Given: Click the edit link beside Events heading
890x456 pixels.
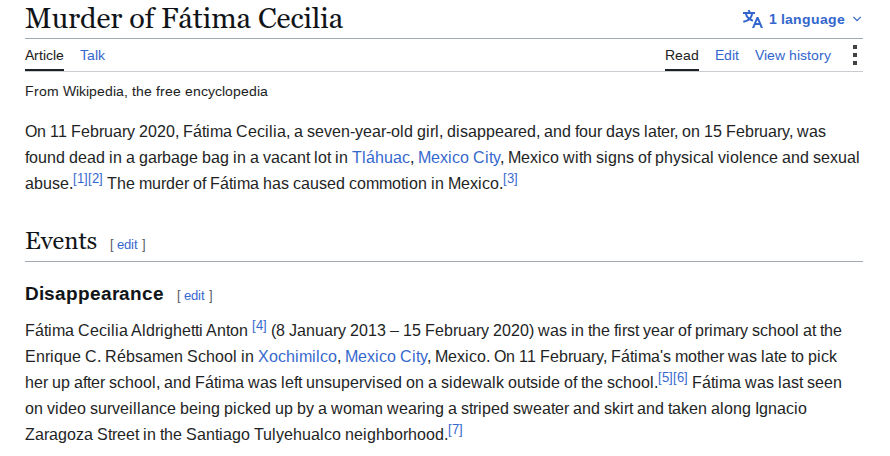Looking at the screenshot, I should coord(128,244).
